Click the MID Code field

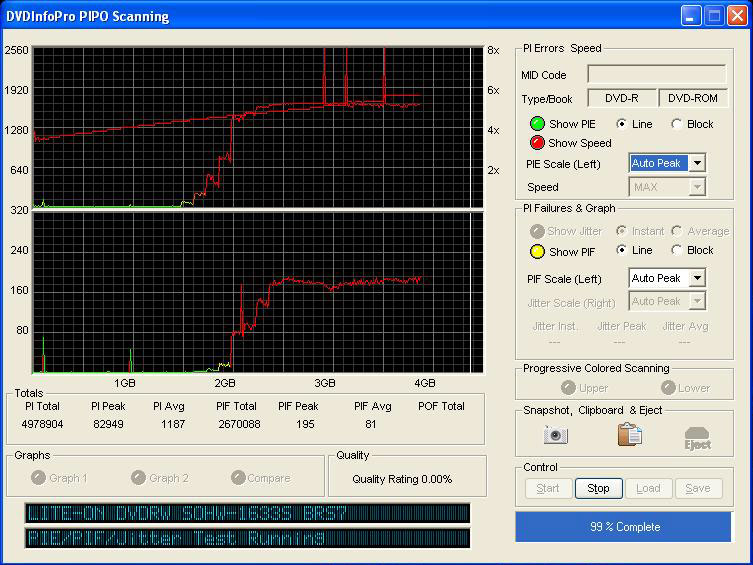click(x=656, y=74)
